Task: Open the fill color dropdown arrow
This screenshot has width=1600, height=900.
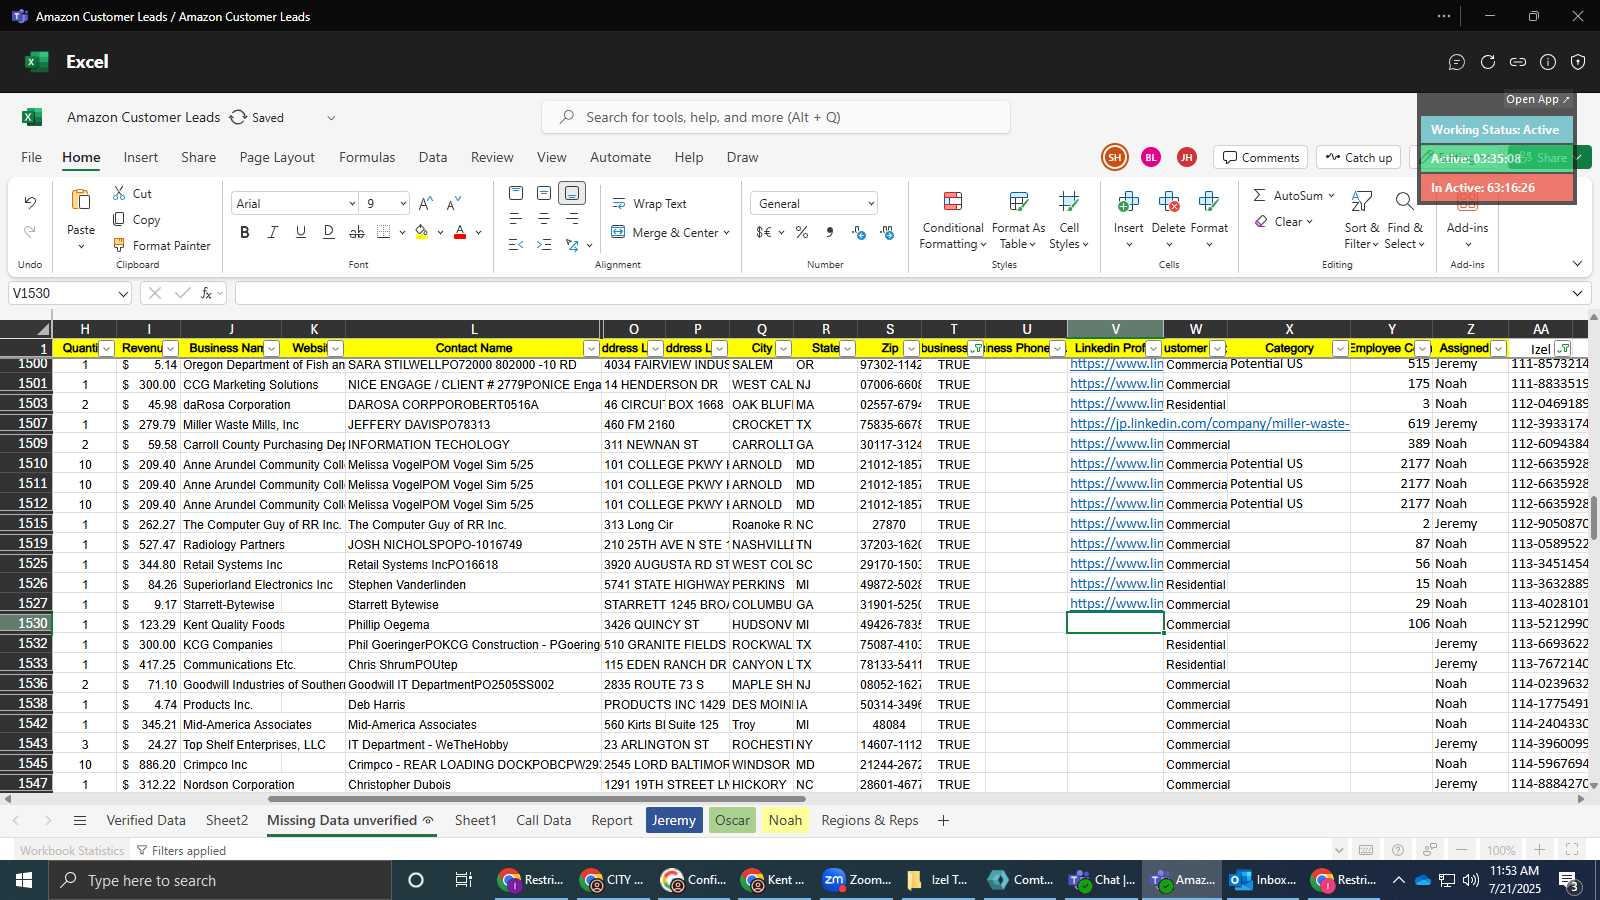Action: pos(440,232)
